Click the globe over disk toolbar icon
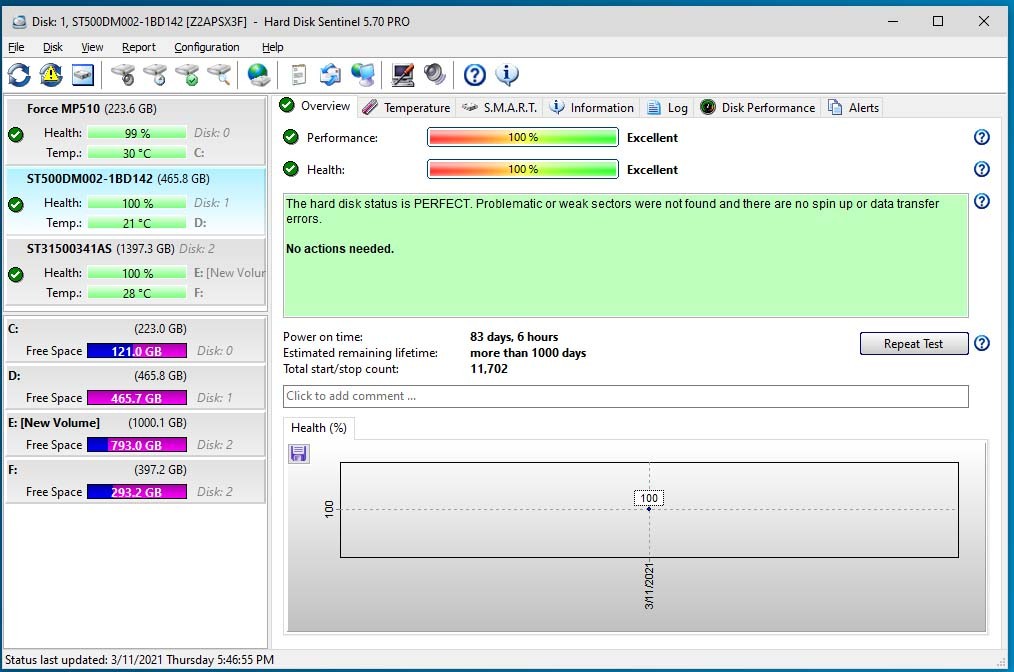1014x672 pixels. coord(259,75)
